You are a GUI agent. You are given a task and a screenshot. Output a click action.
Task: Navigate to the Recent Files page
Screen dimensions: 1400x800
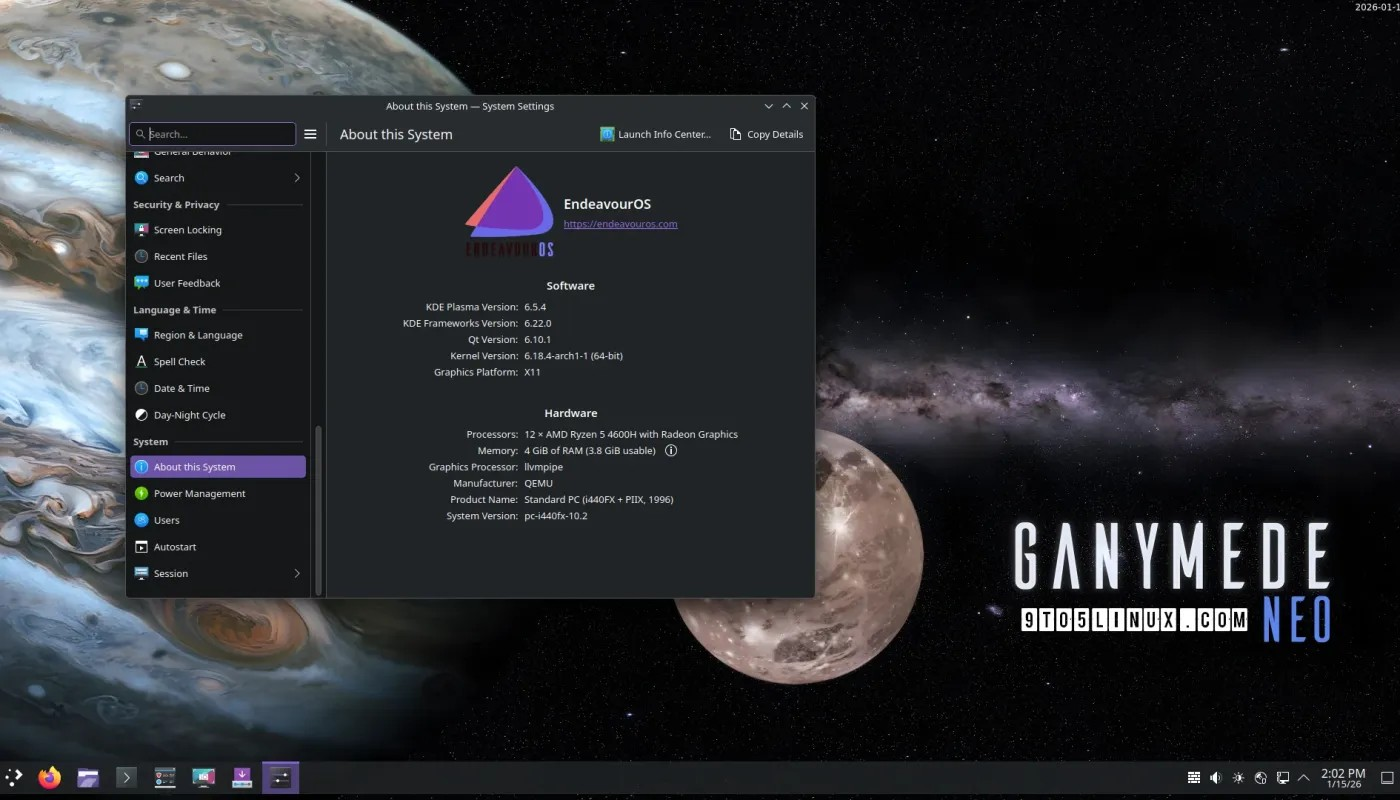(179, 256)
